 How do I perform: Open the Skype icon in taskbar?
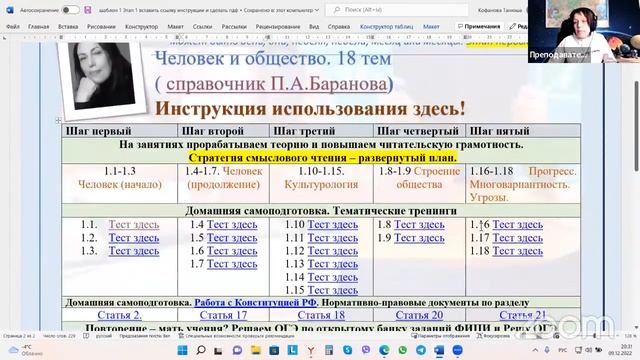click(x=347, y=350)
